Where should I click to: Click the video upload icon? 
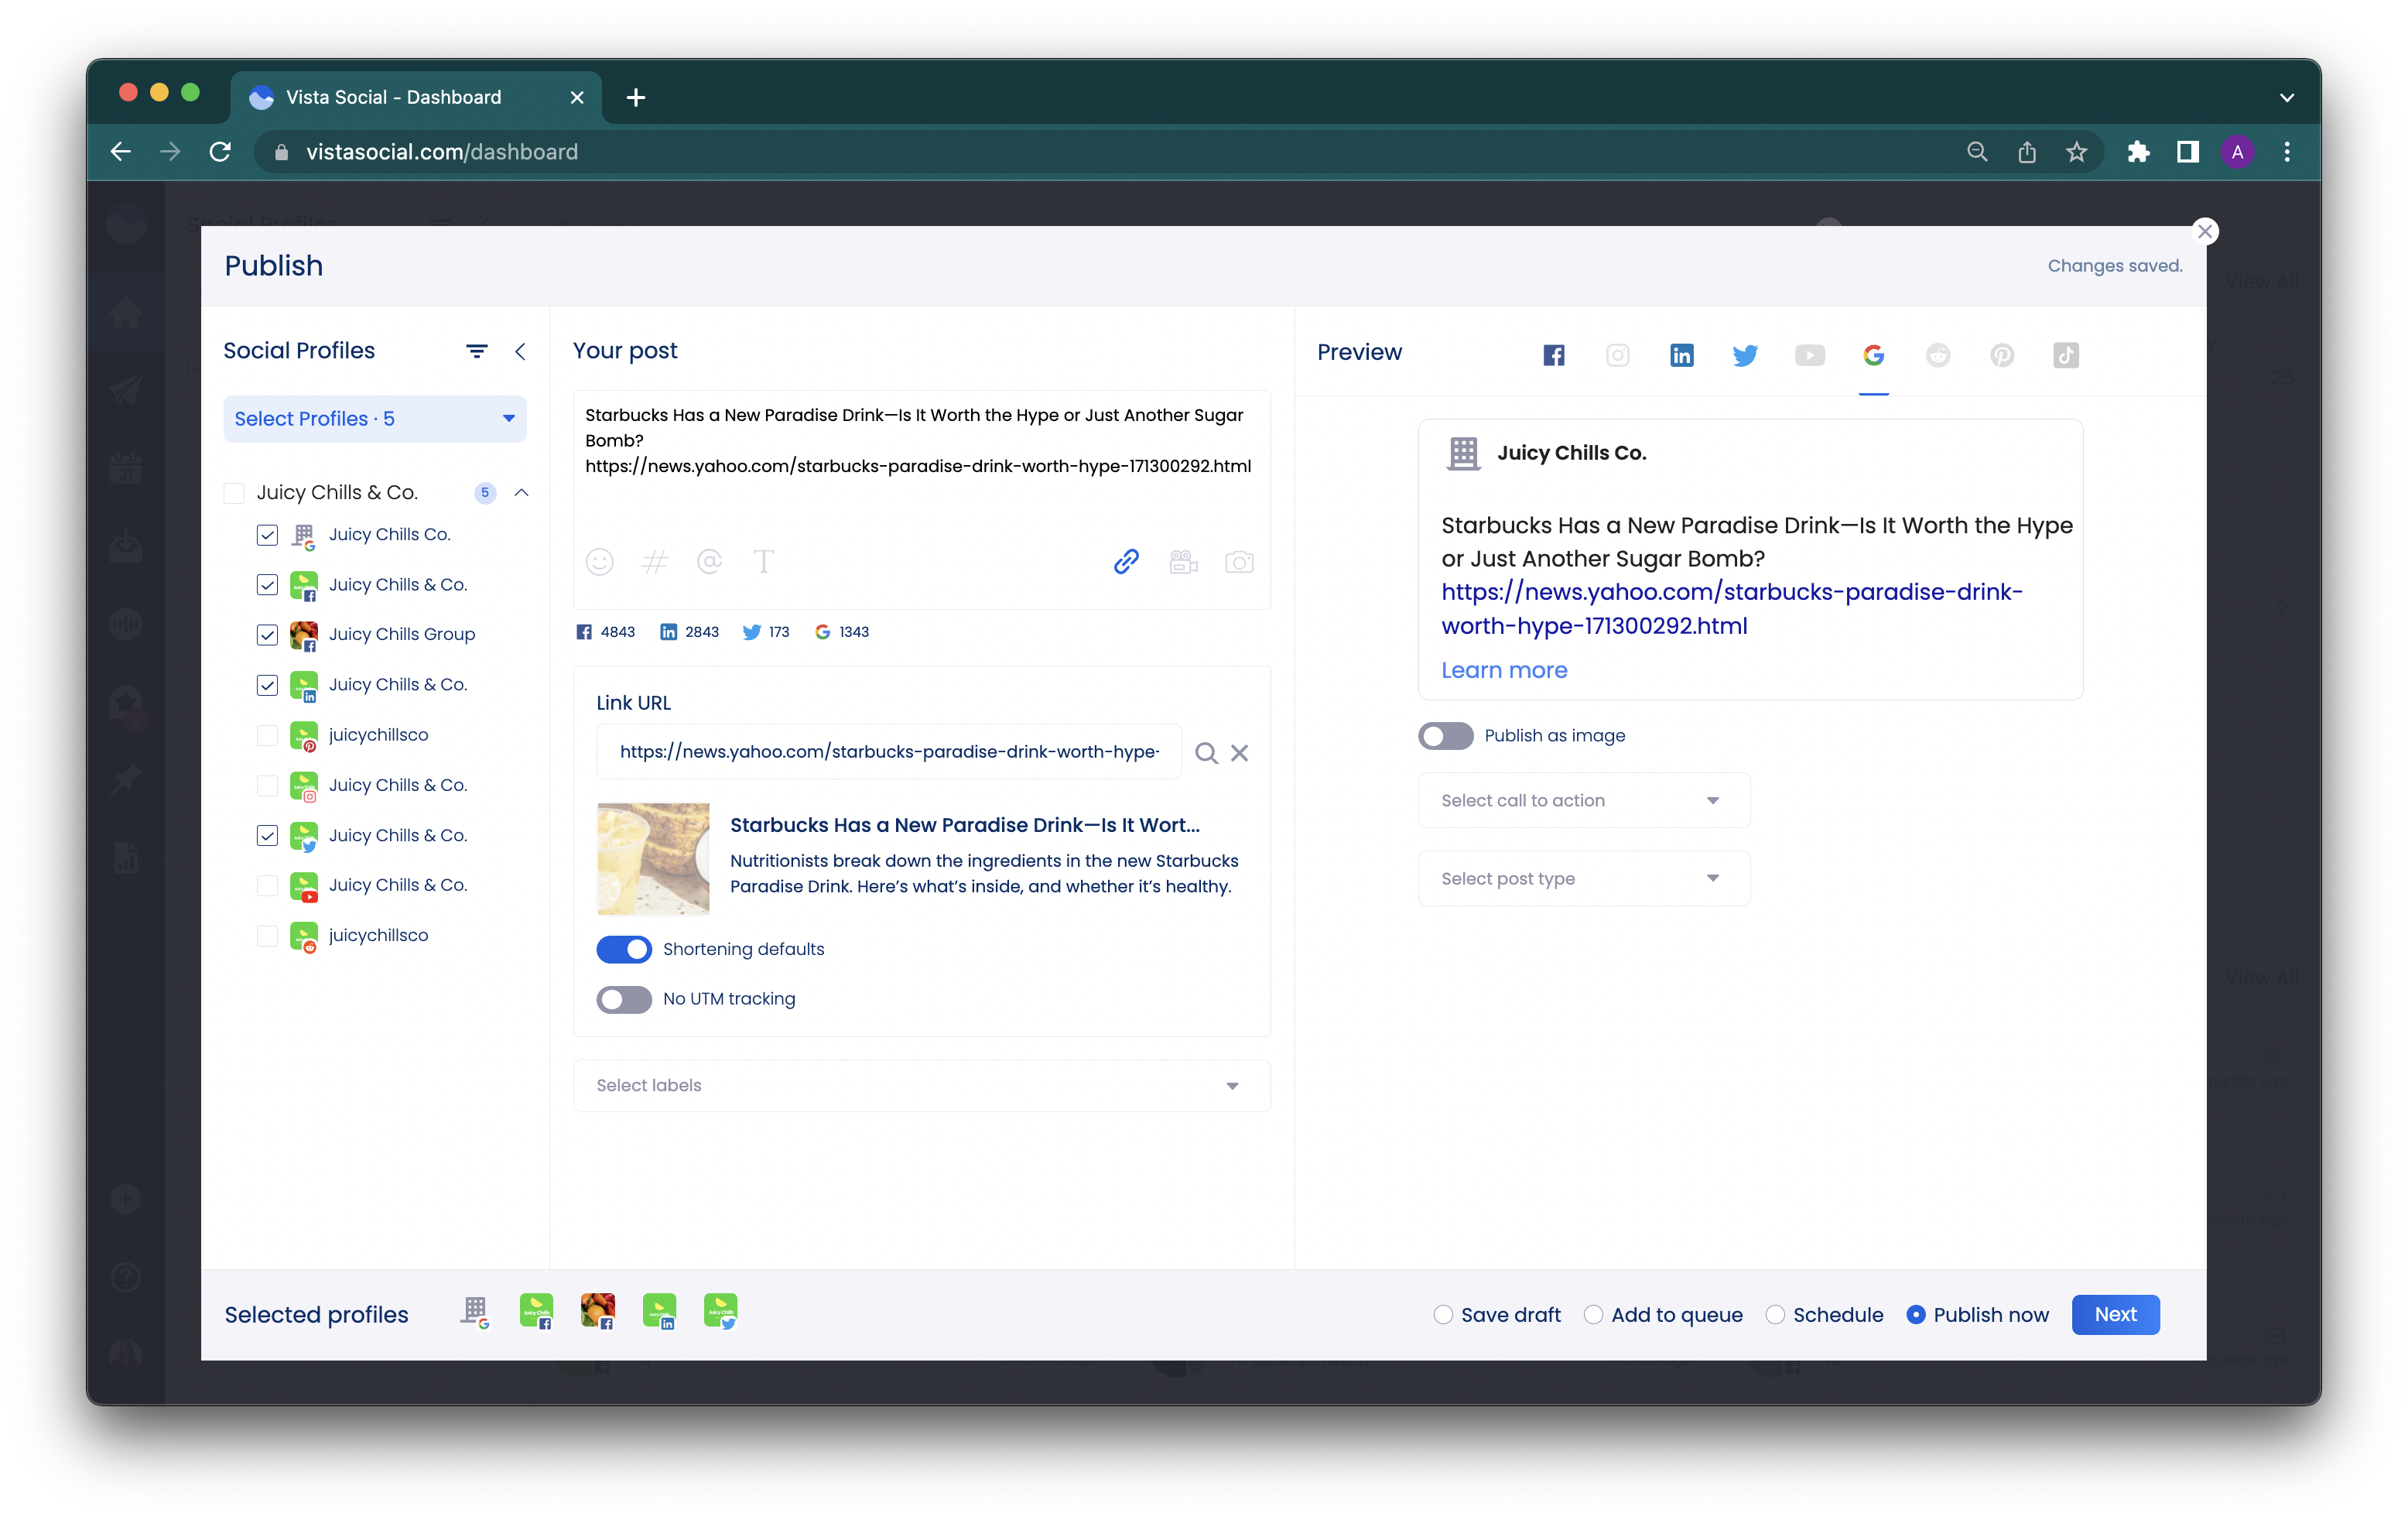pos(1183,562)
